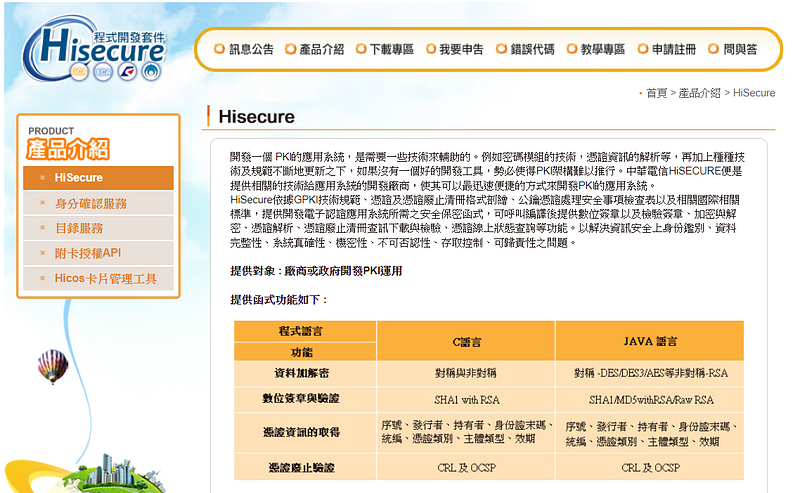
Task: Open 身分確認服務 in the sidebar
Action: coord(98,204)
